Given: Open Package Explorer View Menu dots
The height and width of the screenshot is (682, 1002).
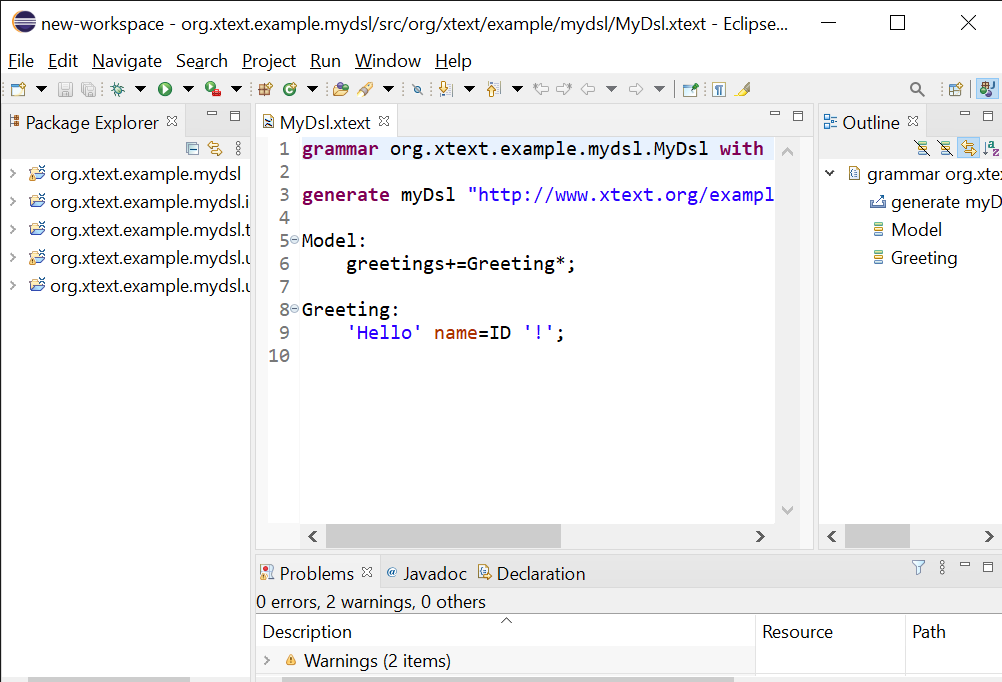Looking at the screenshot, I should click(x=238, y=149).
